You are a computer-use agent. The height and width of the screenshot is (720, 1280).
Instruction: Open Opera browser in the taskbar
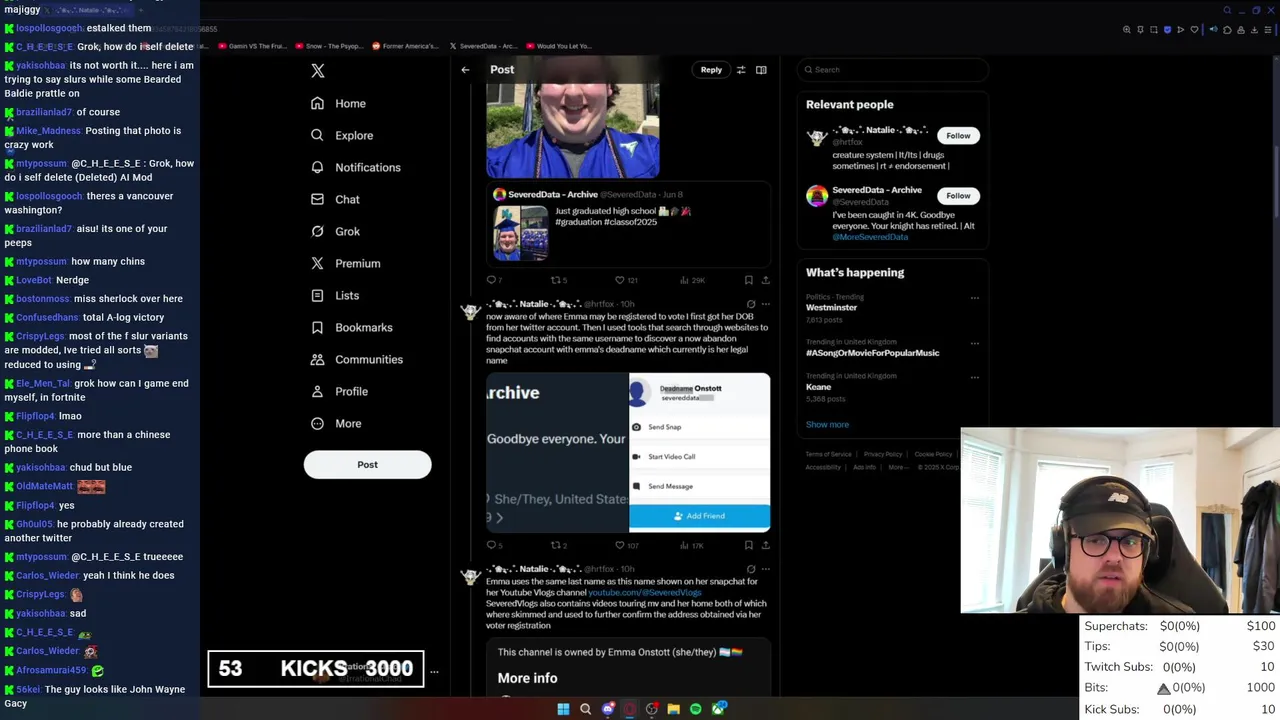coord(629,709)
